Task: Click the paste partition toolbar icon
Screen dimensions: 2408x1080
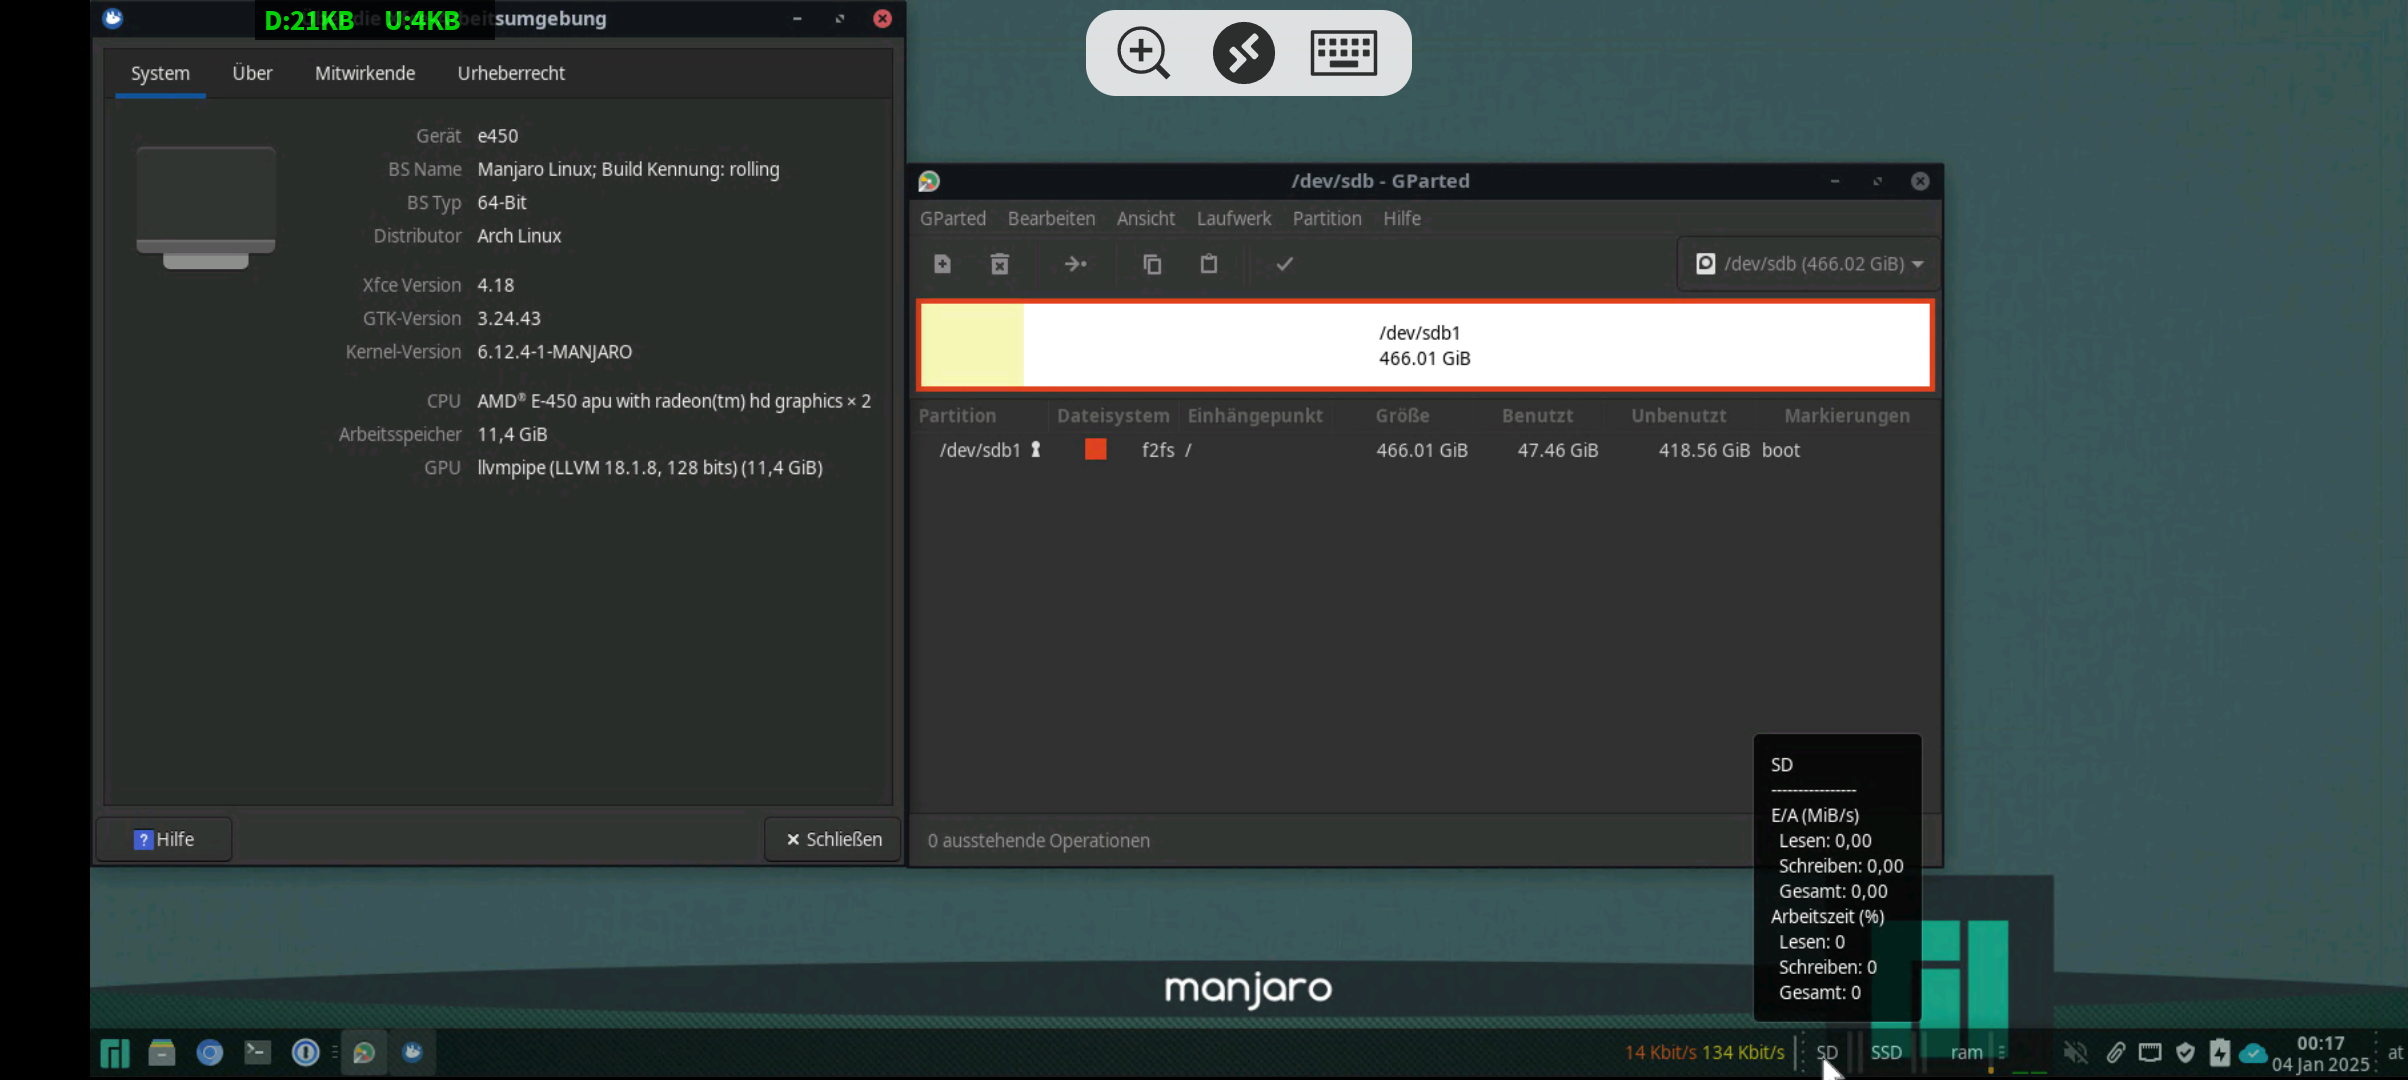Action: 1209,264
